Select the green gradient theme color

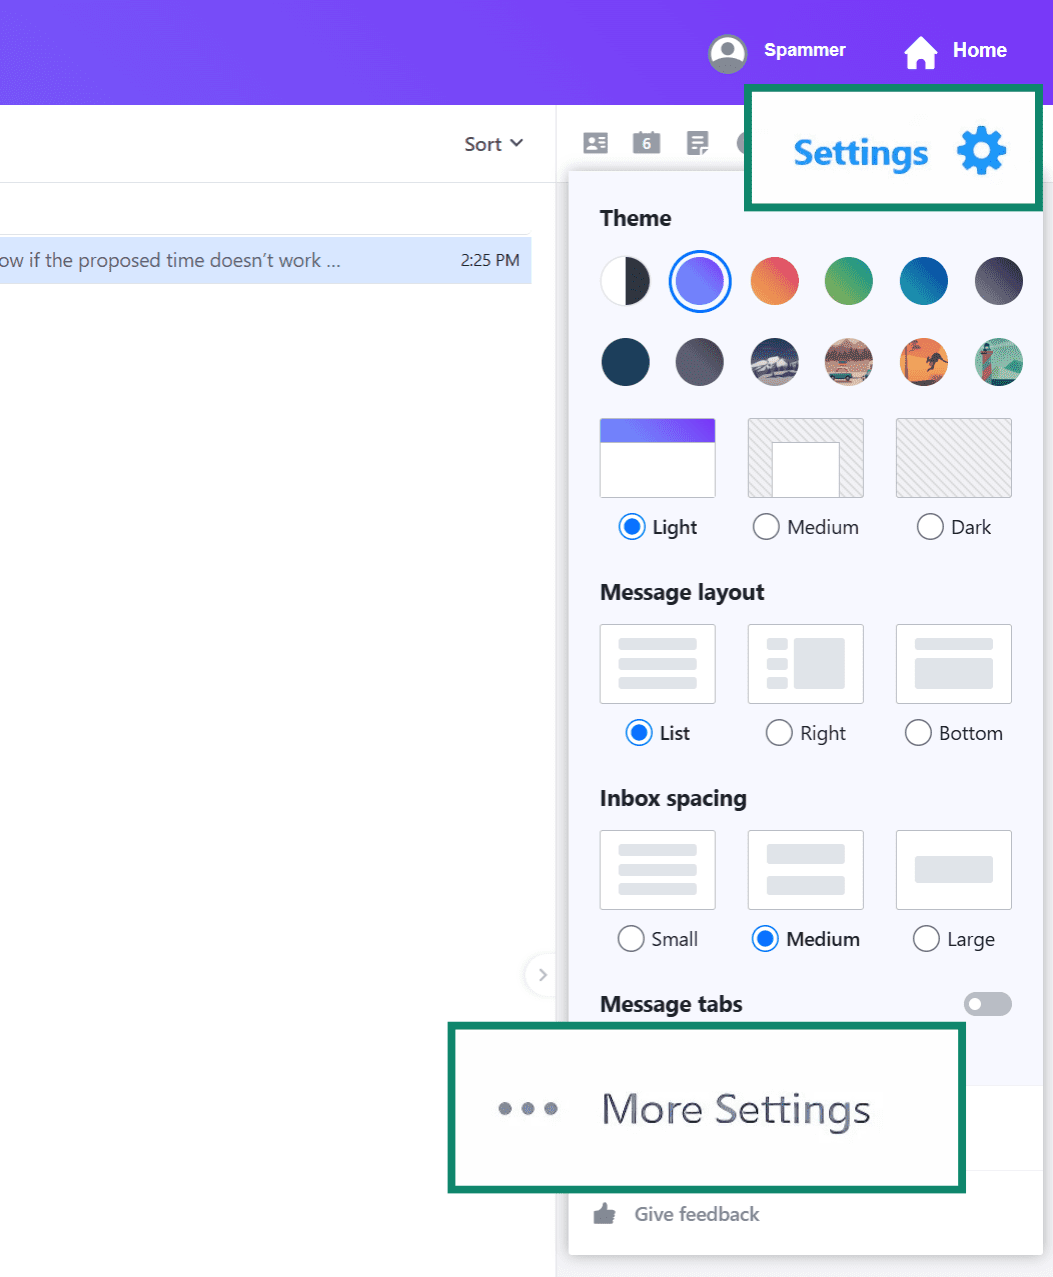click(x=849, y=281)
